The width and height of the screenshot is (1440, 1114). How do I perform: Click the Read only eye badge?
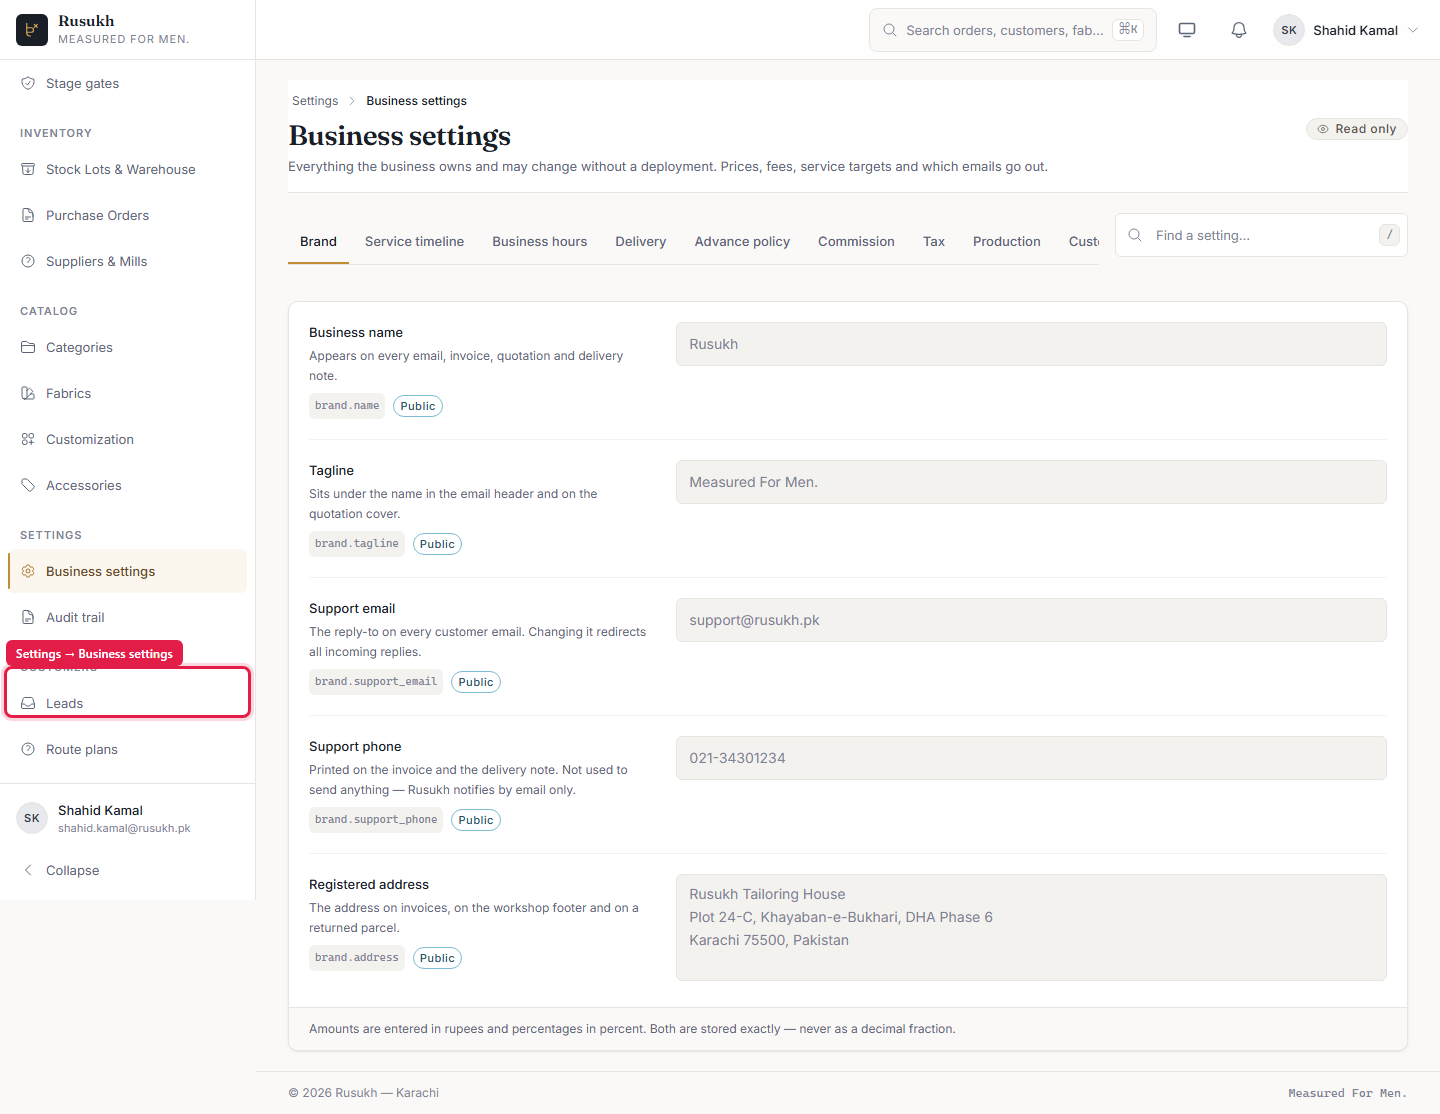1356,129
